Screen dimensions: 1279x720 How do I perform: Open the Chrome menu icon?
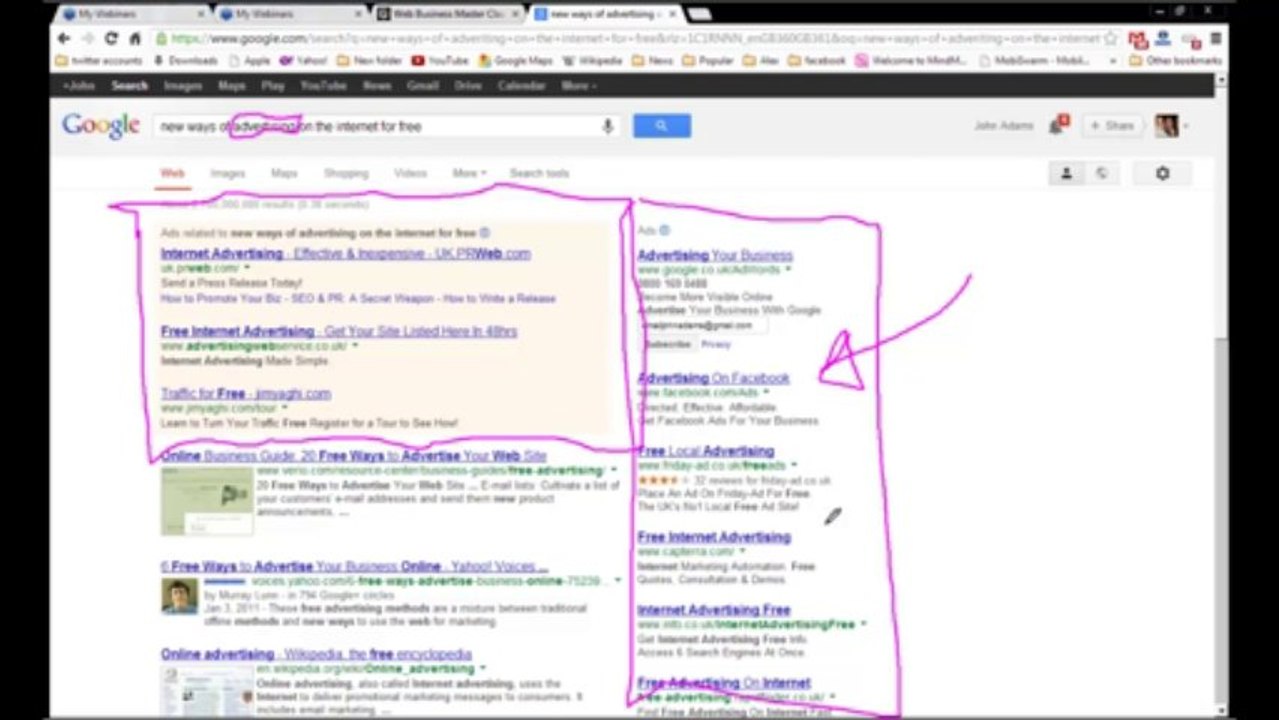[x=1216, y=39]
